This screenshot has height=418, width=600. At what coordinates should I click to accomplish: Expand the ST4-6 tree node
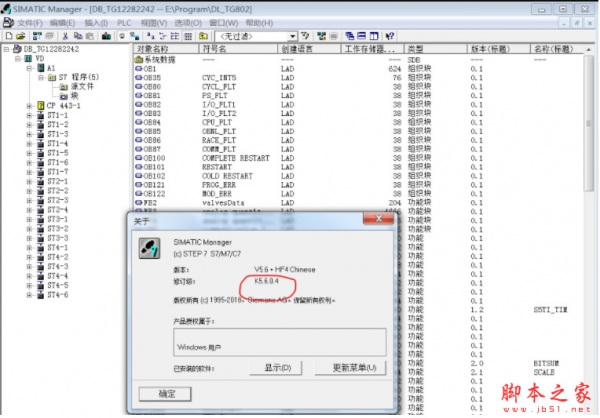pyautogui.click(x=29, y=295)
